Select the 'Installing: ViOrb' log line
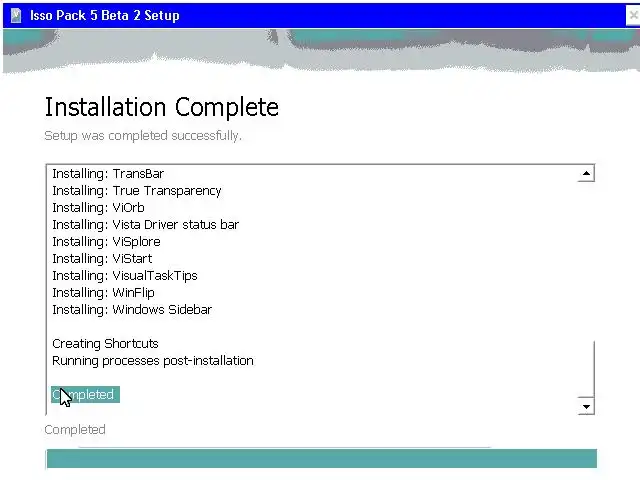640x480 pixels. coord(98,208)
